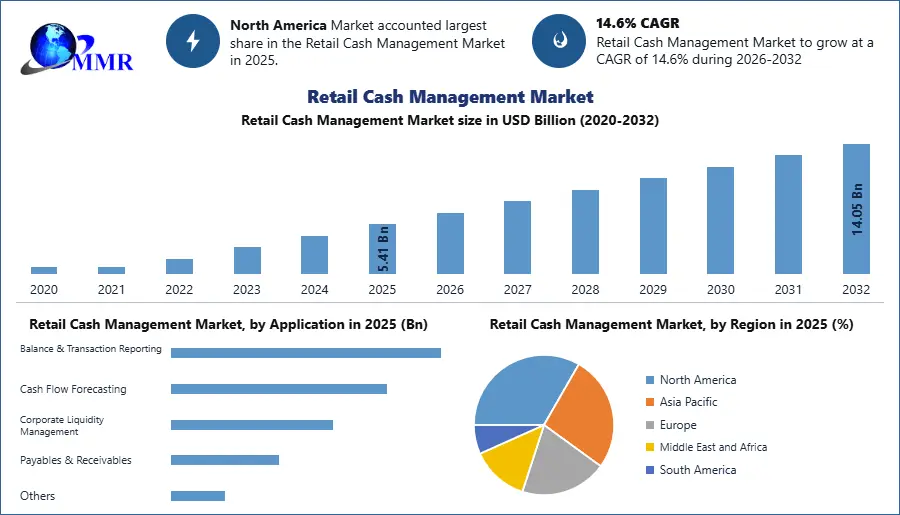
Task: Click the 'during 2026-2032' CAGR description text
Action: coord(747,60)
